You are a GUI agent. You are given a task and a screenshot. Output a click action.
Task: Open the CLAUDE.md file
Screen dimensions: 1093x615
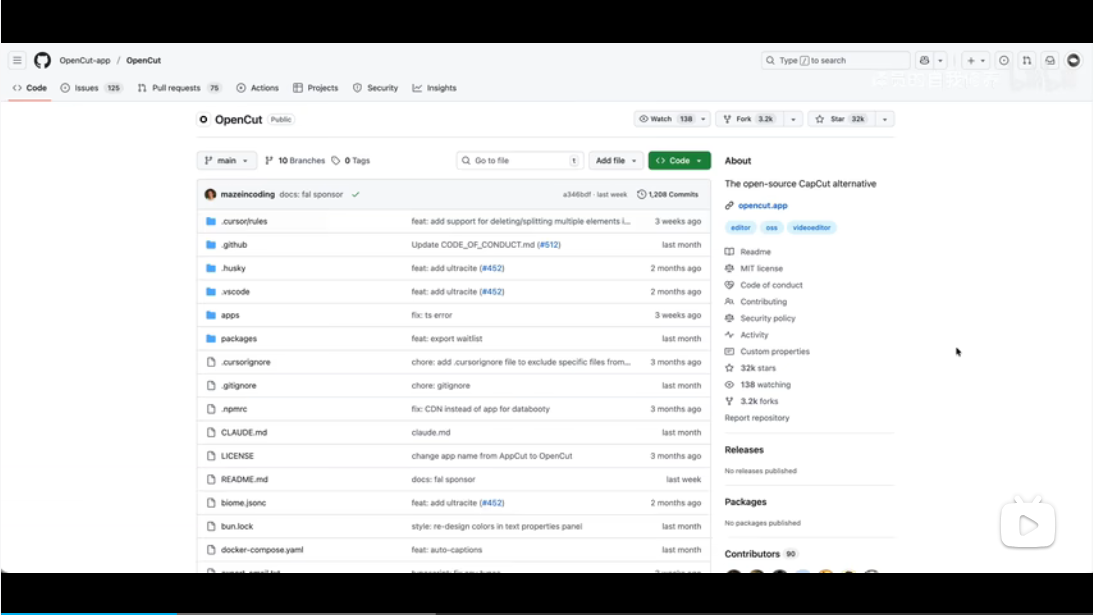(x=244, y=432)
